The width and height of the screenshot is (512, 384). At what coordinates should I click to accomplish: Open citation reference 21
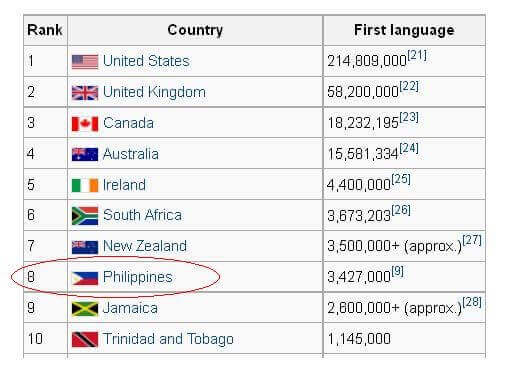(417, 55)
